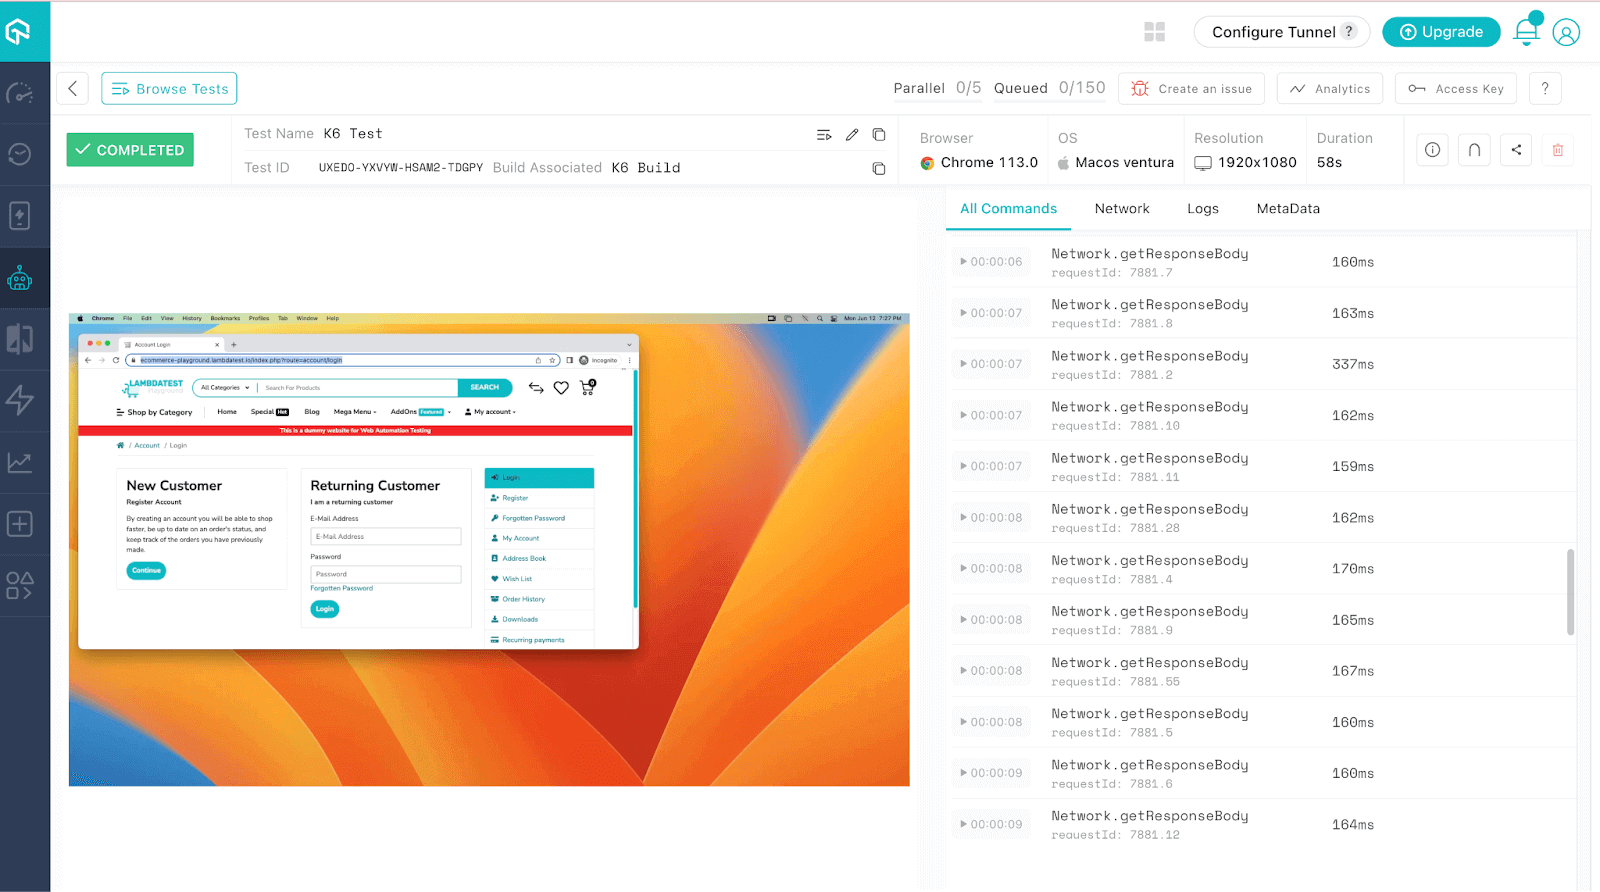Open the real-time clock sidebar icon
Image resolution: width=1600 pixels, height=892 pixels.
20,154
